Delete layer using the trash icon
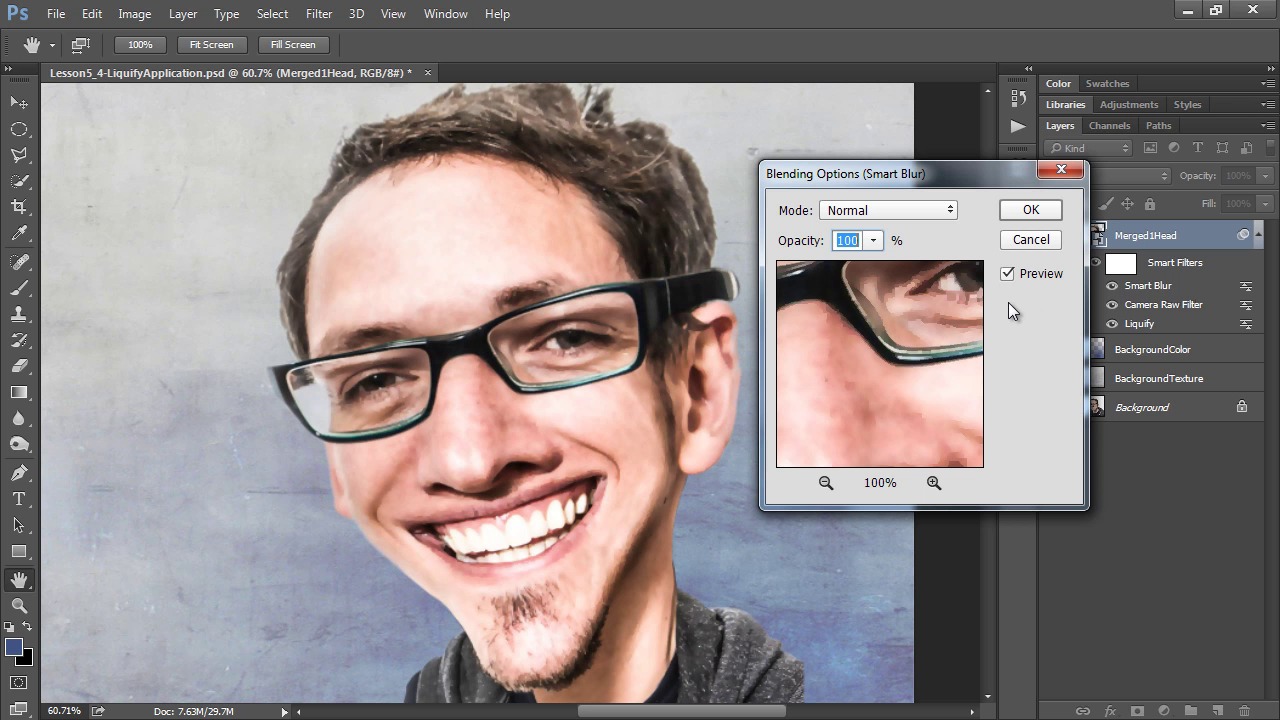 point(1245,711)
